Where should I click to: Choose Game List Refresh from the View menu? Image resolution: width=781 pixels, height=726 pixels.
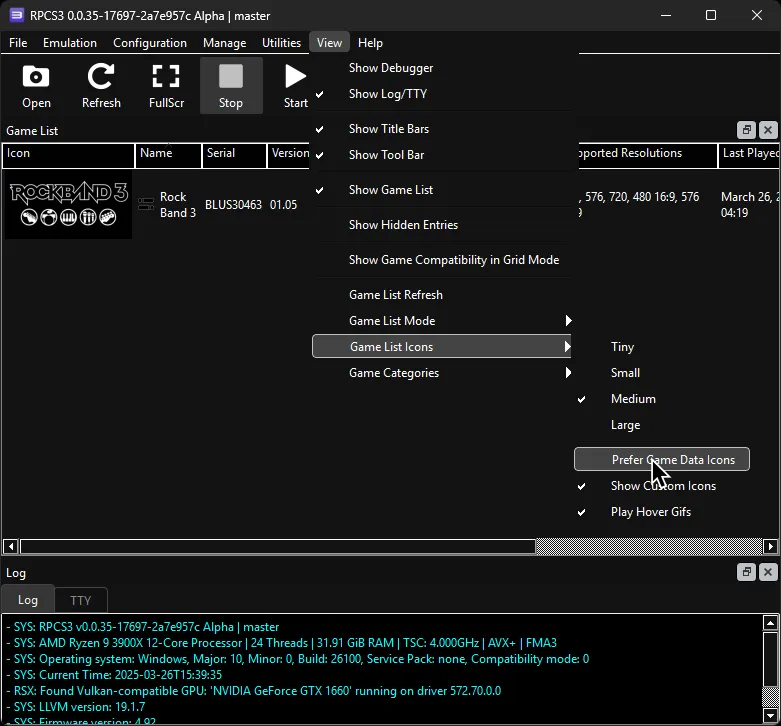click(442, 295)
